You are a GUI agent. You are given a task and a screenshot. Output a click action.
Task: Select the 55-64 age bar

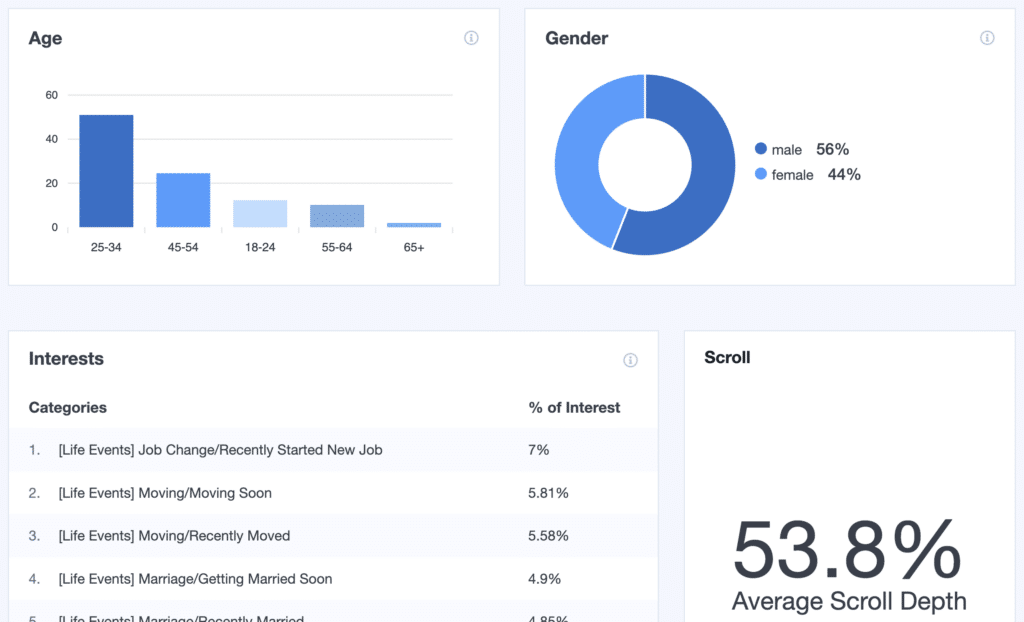(337, 216)
